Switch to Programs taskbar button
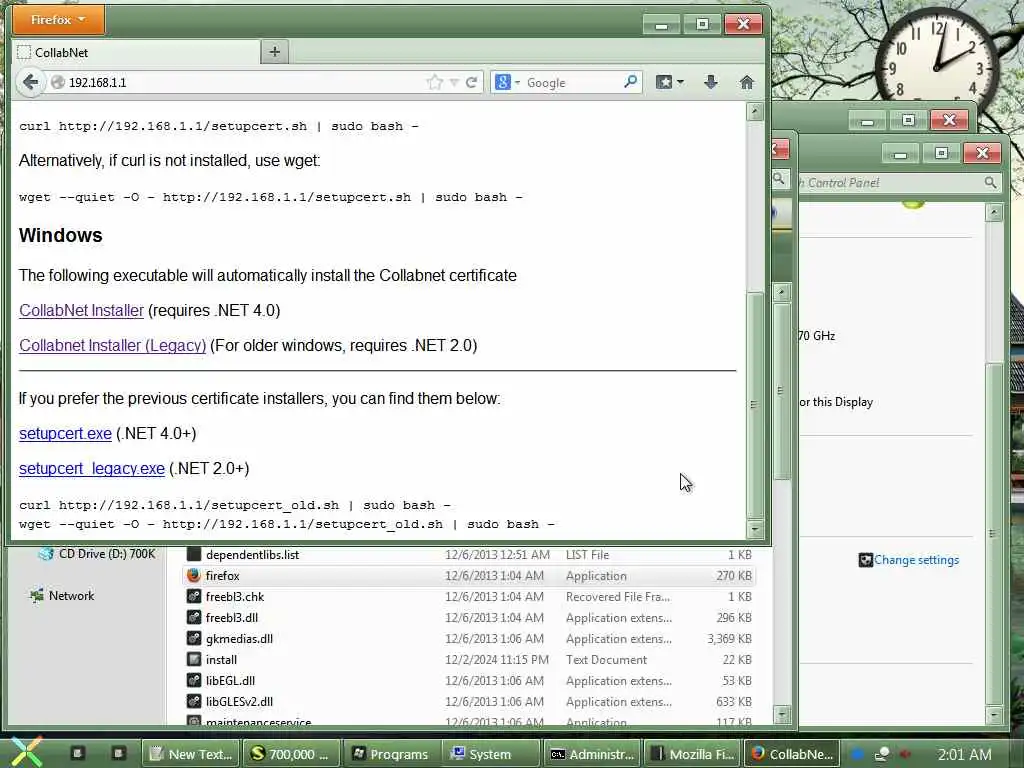Screen dimensions: 1024x768 click(x=391, y=754)
